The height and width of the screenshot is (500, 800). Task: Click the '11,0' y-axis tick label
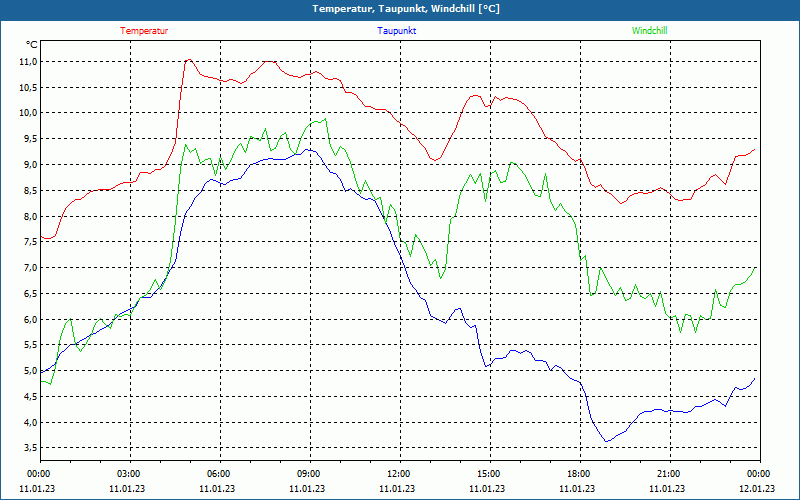tap(28, 62)
